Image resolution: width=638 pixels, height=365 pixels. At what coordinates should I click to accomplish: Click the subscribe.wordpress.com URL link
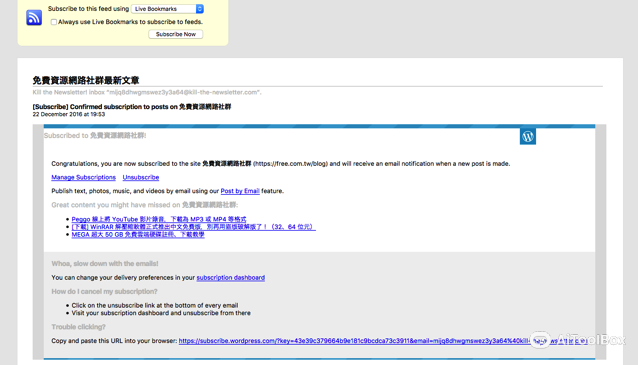pyautogui.click(x=382, y=341)
